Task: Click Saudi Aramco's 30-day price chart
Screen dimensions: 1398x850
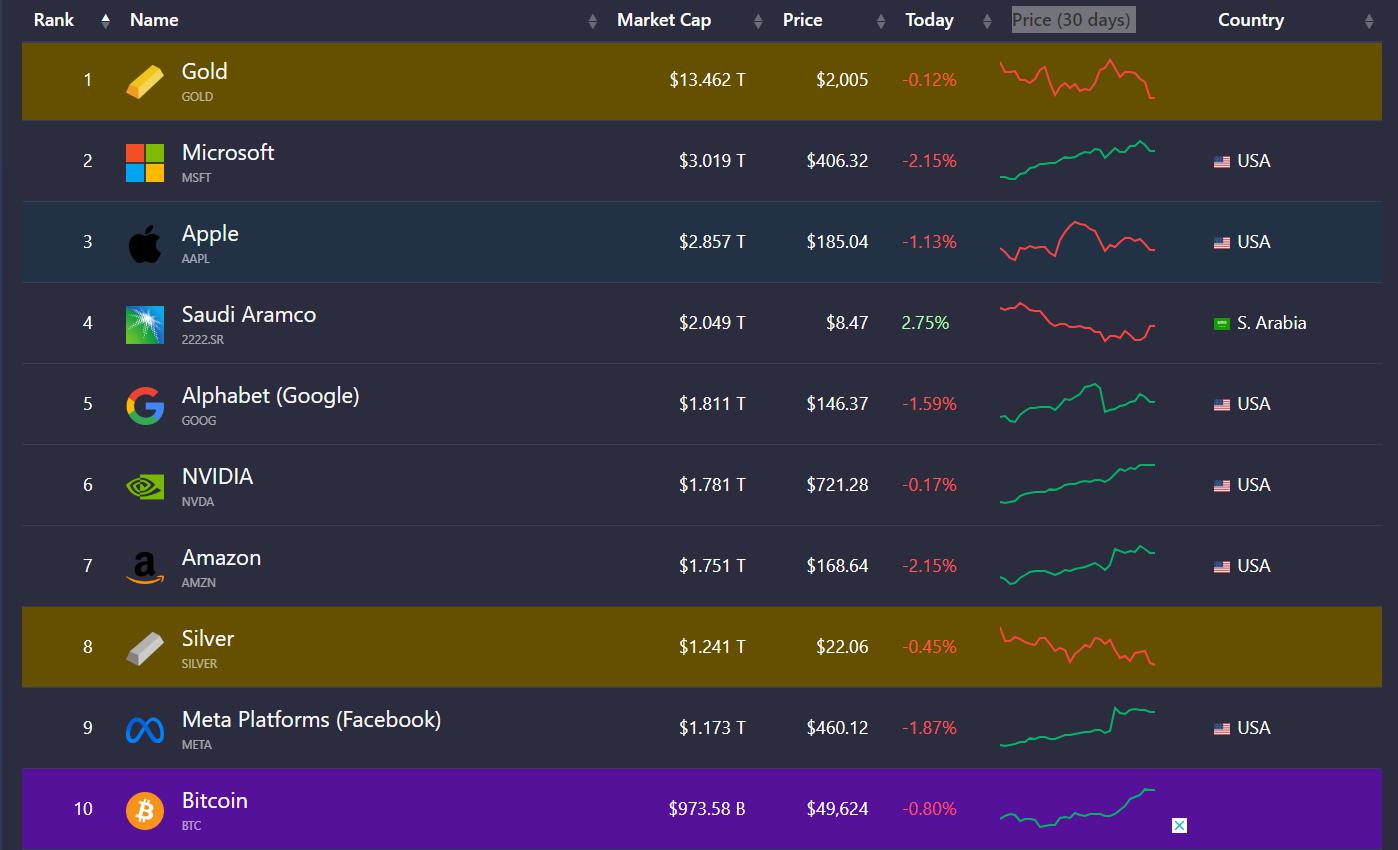Action: (1077, 322)
